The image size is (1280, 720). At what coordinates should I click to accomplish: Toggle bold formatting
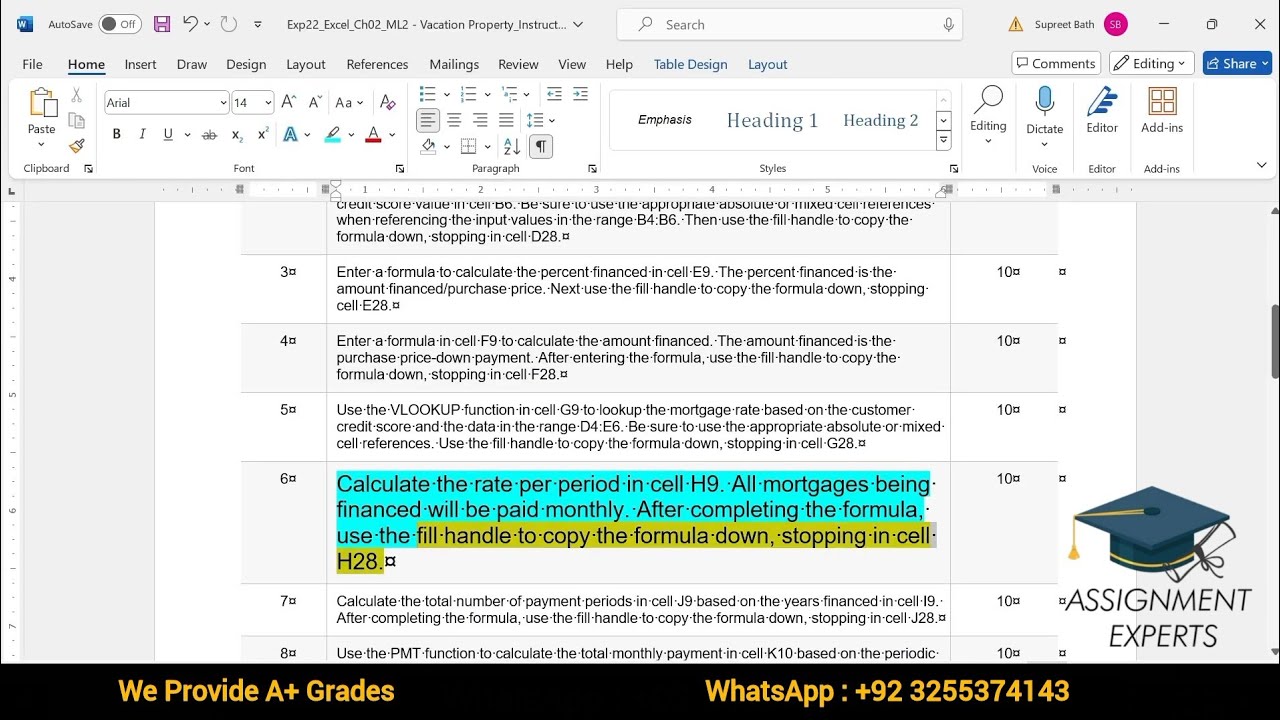coord(116,134)
